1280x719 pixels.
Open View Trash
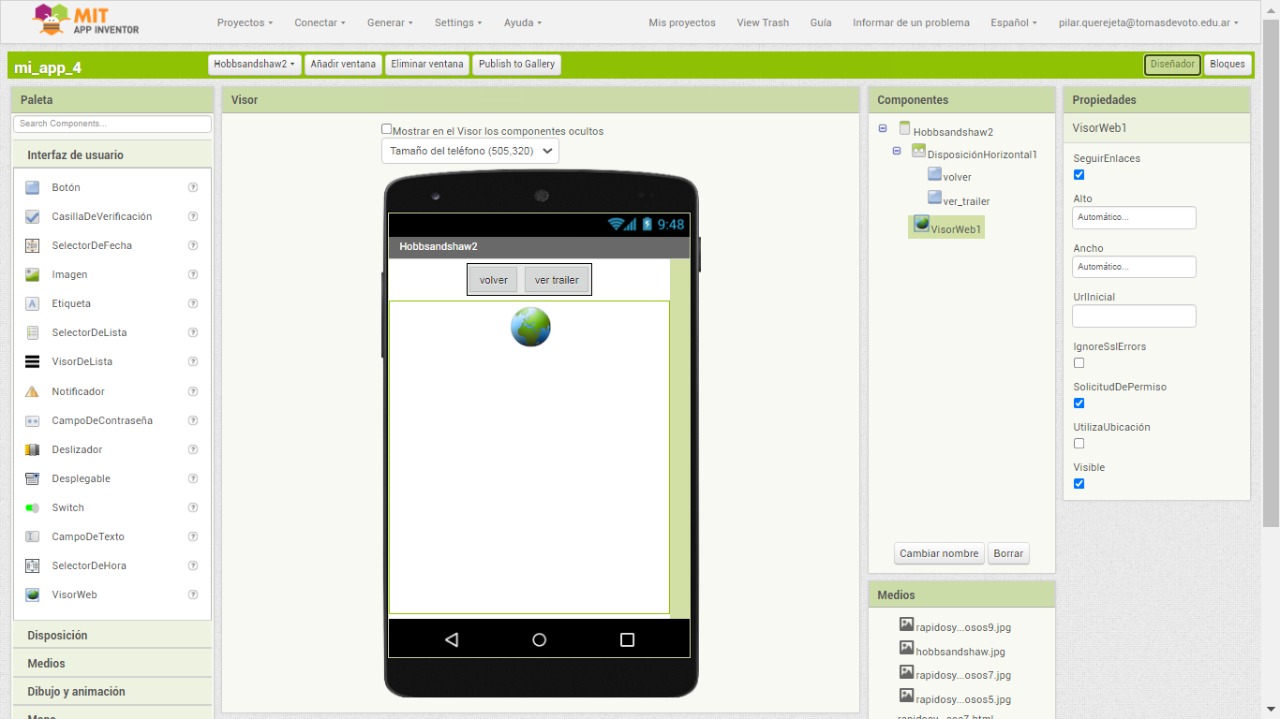point(763,22)
